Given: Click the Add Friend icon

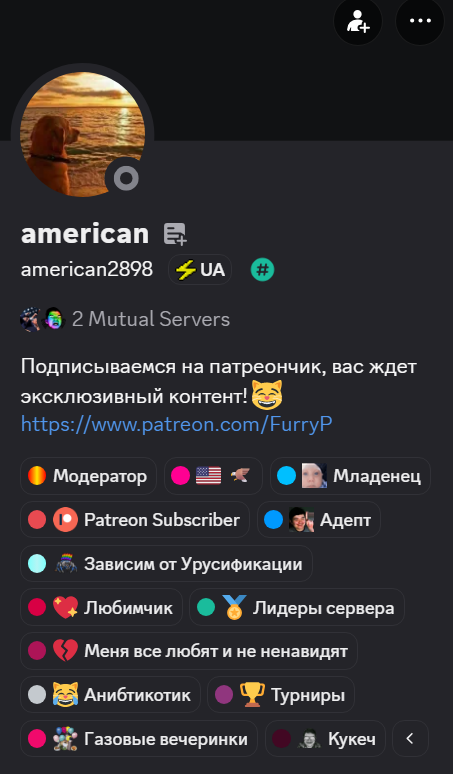Looking at the screenshot, I should pos(358,21).
